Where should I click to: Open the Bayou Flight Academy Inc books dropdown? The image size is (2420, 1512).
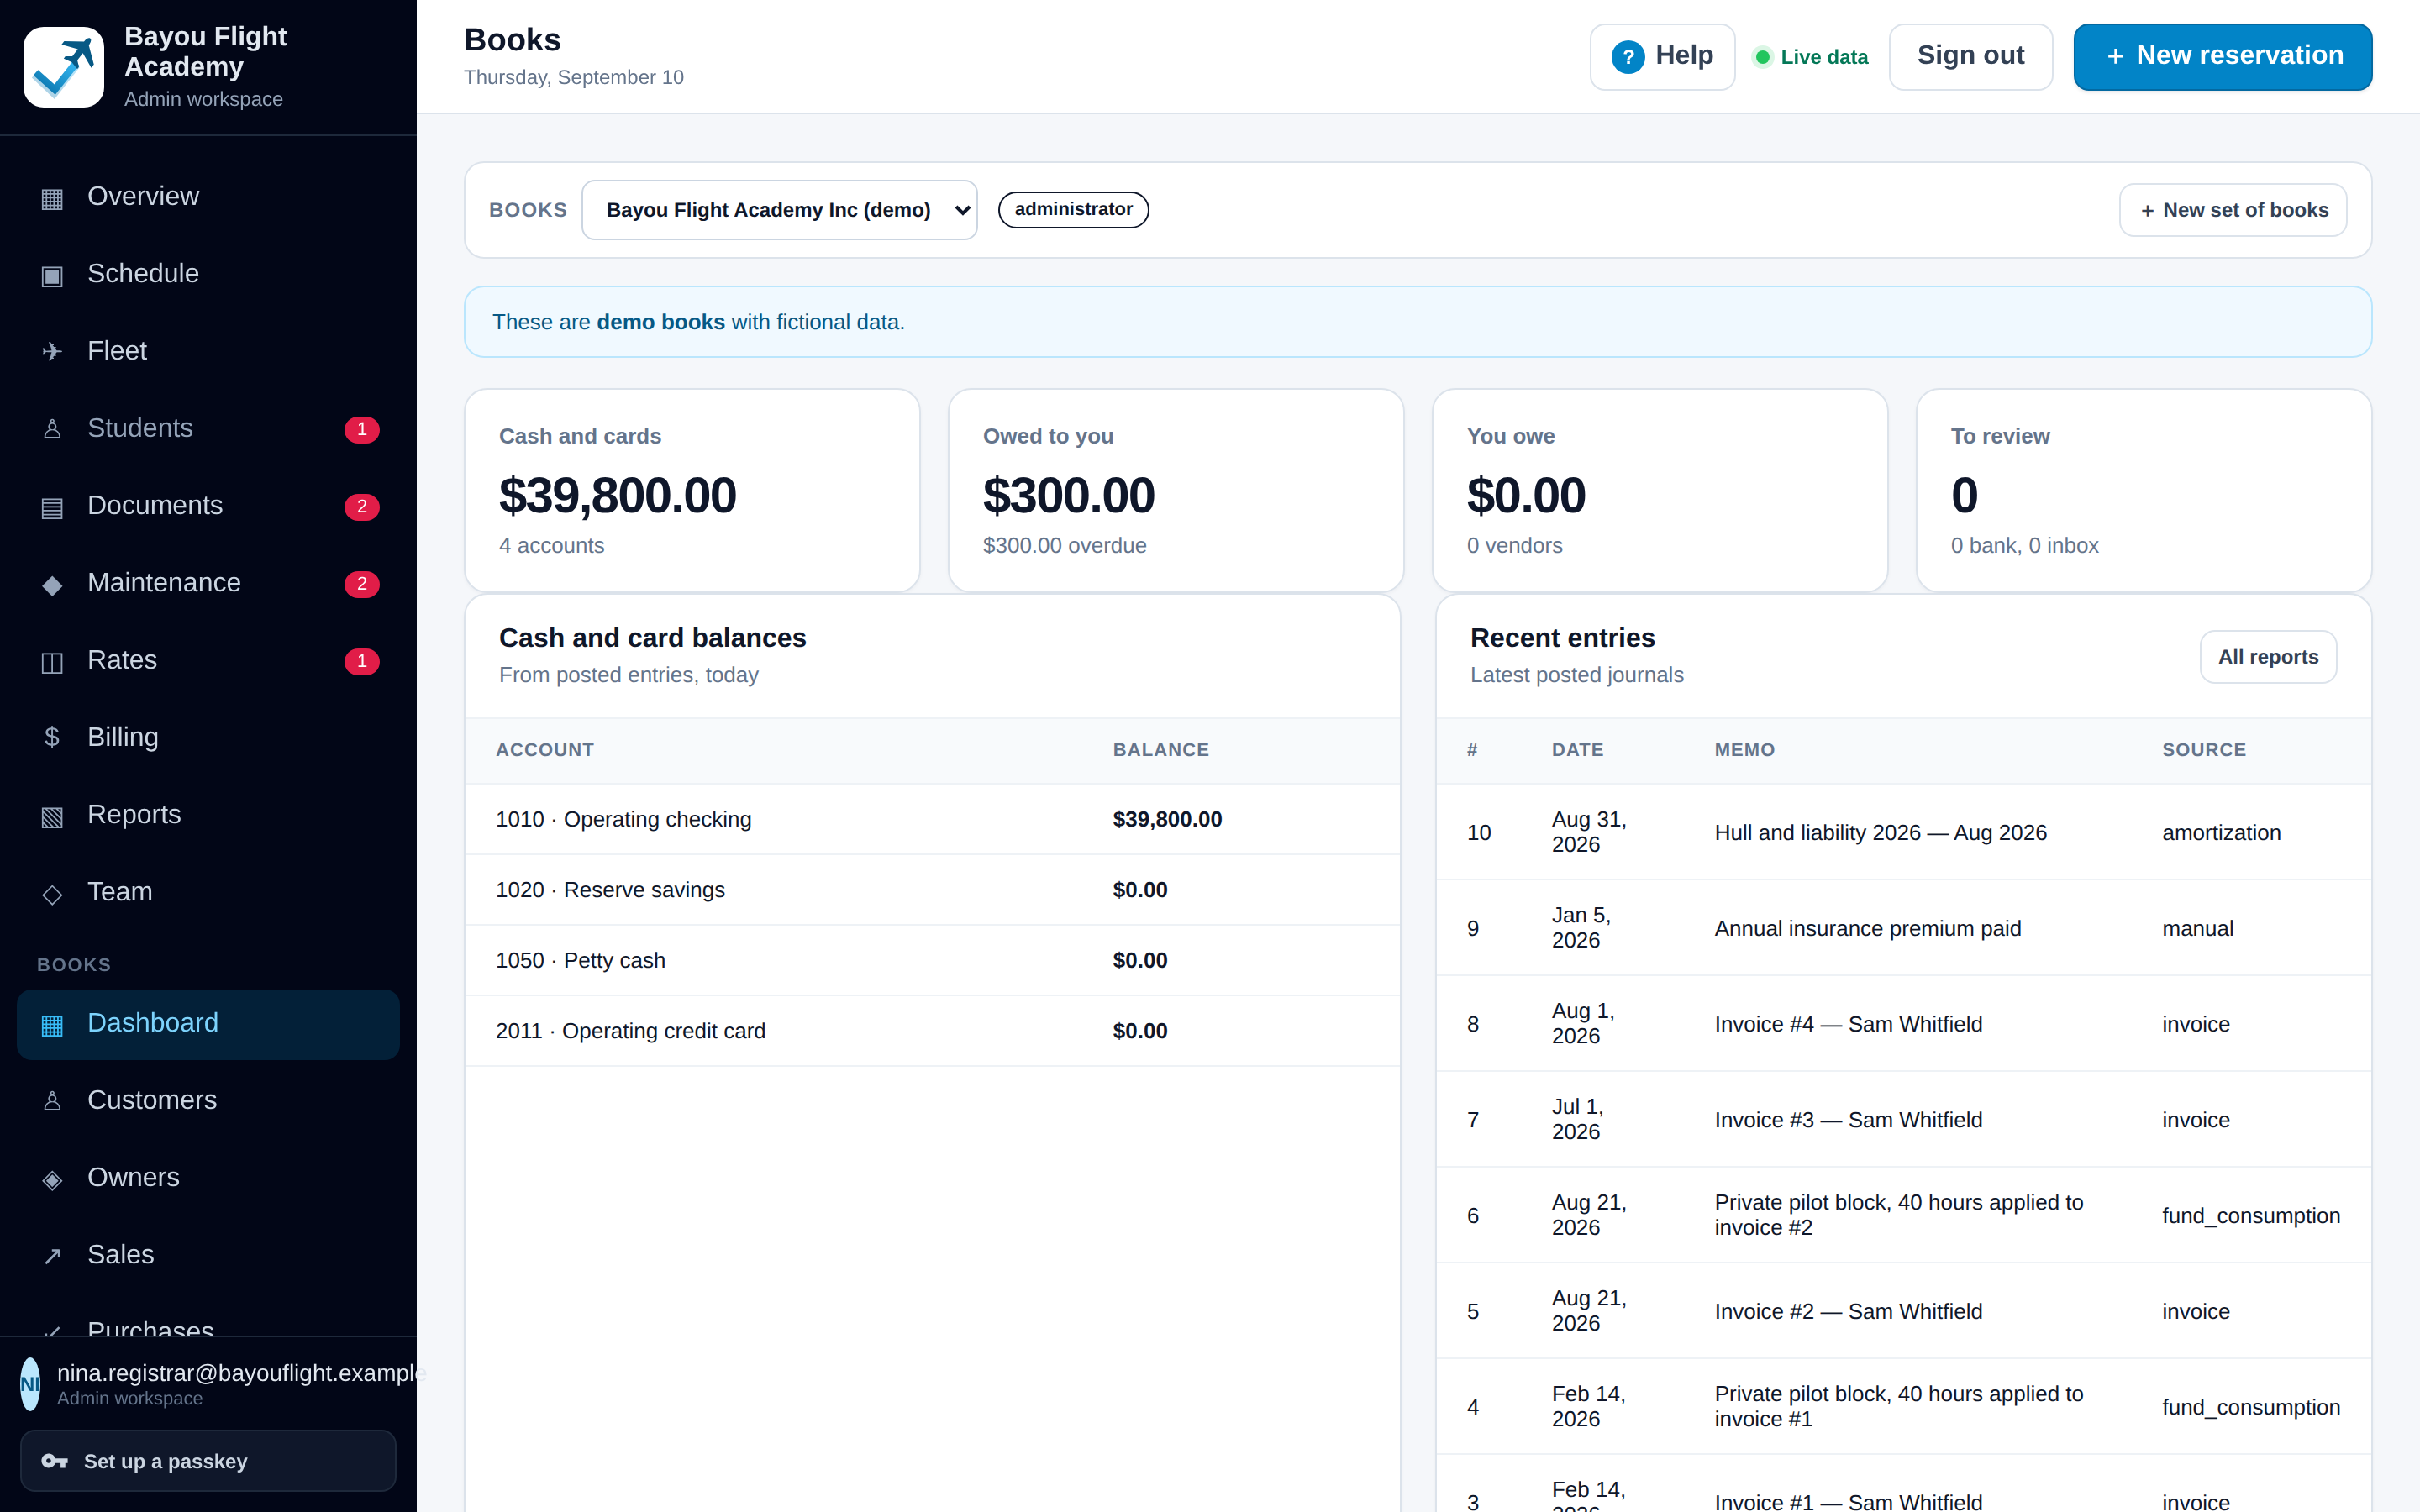779,210
